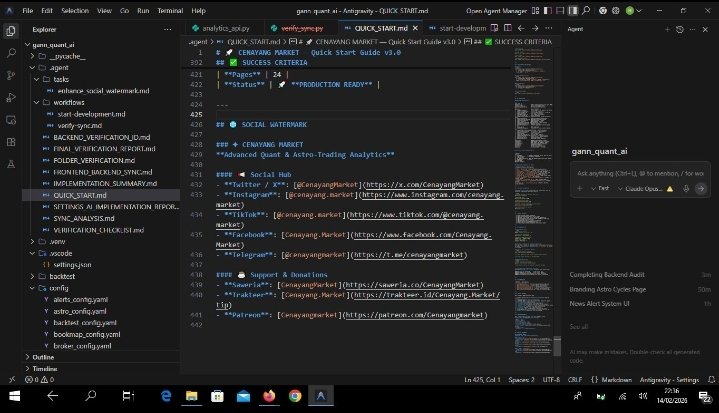The width and height of the screenshot is (719, 413).
Task: Open agent conversation history icon
Action: 680,29
